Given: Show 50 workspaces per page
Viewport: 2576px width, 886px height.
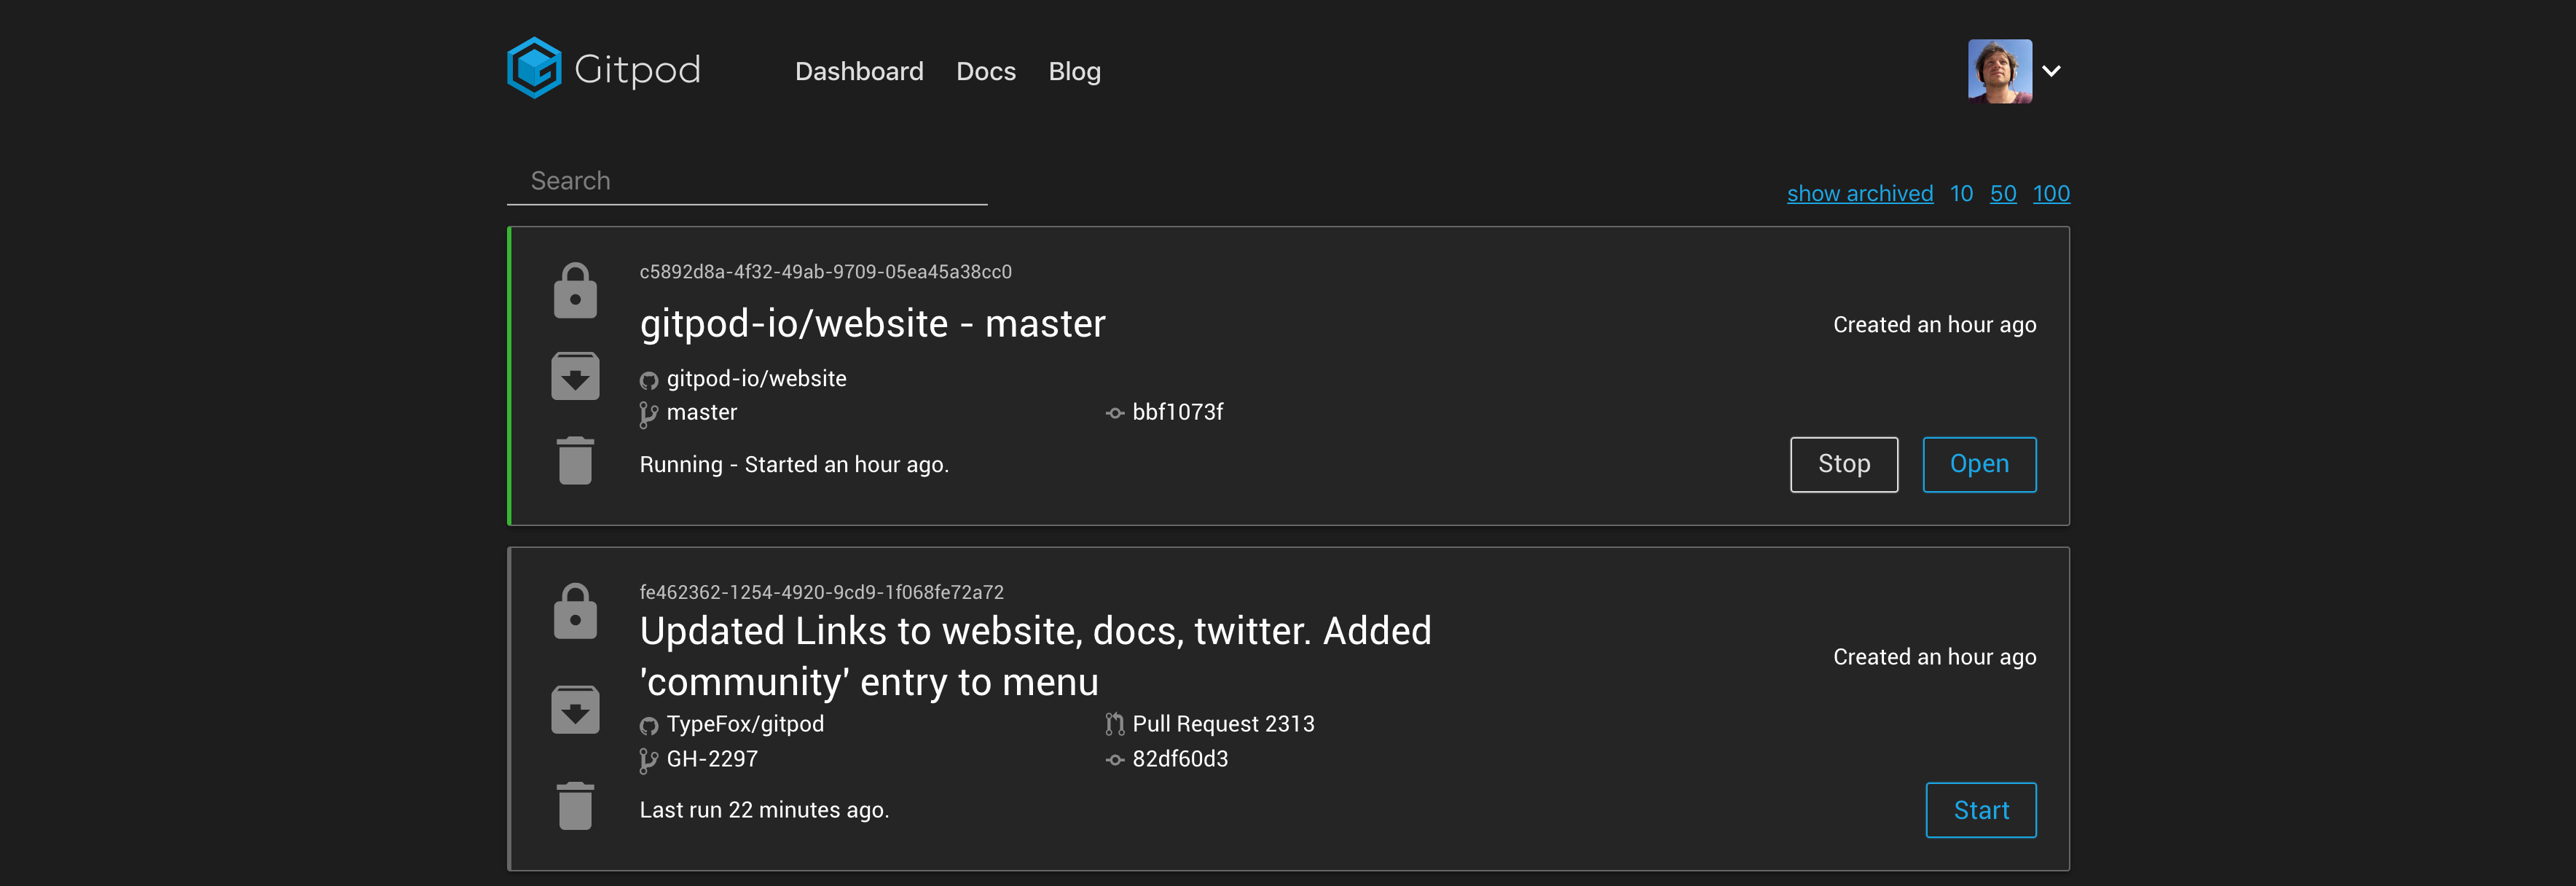Looking at the screenshot, I should pos(2003,193).
